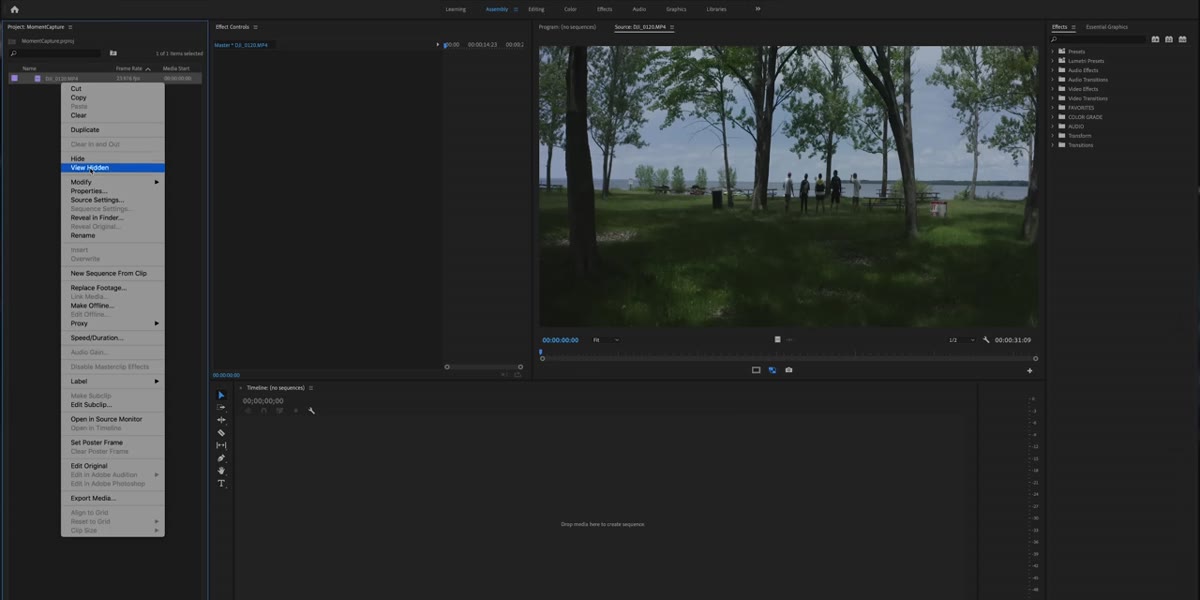This screenshot has height=600, width=1200.
Task: Switch to the Essential Graphics tab
Action: [1107, 27]
